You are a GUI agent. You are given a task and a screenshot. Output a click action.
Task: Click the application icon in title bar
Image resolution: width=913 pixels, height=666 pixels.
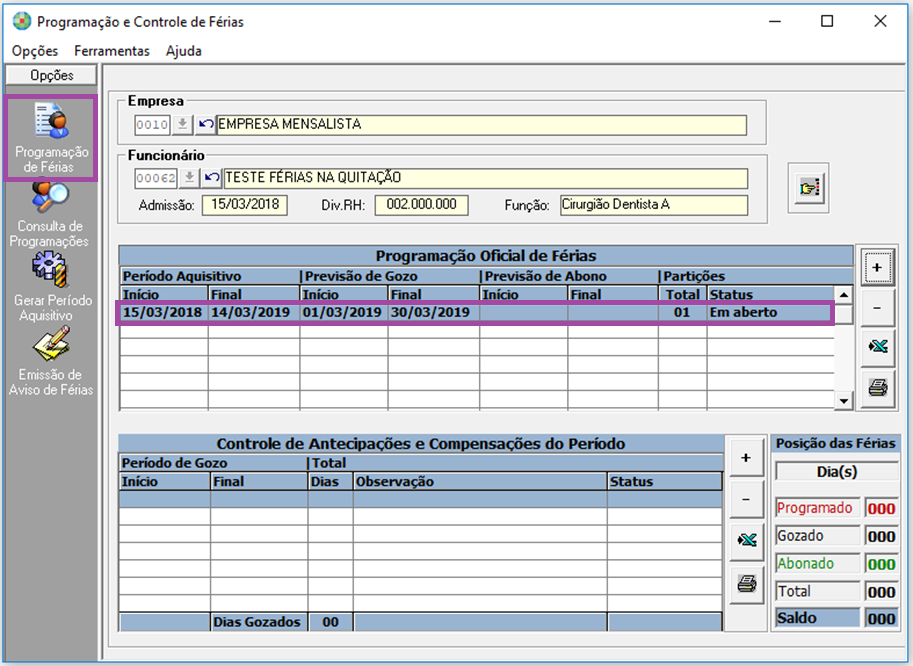pyautogui.click(x=22, y=22)
